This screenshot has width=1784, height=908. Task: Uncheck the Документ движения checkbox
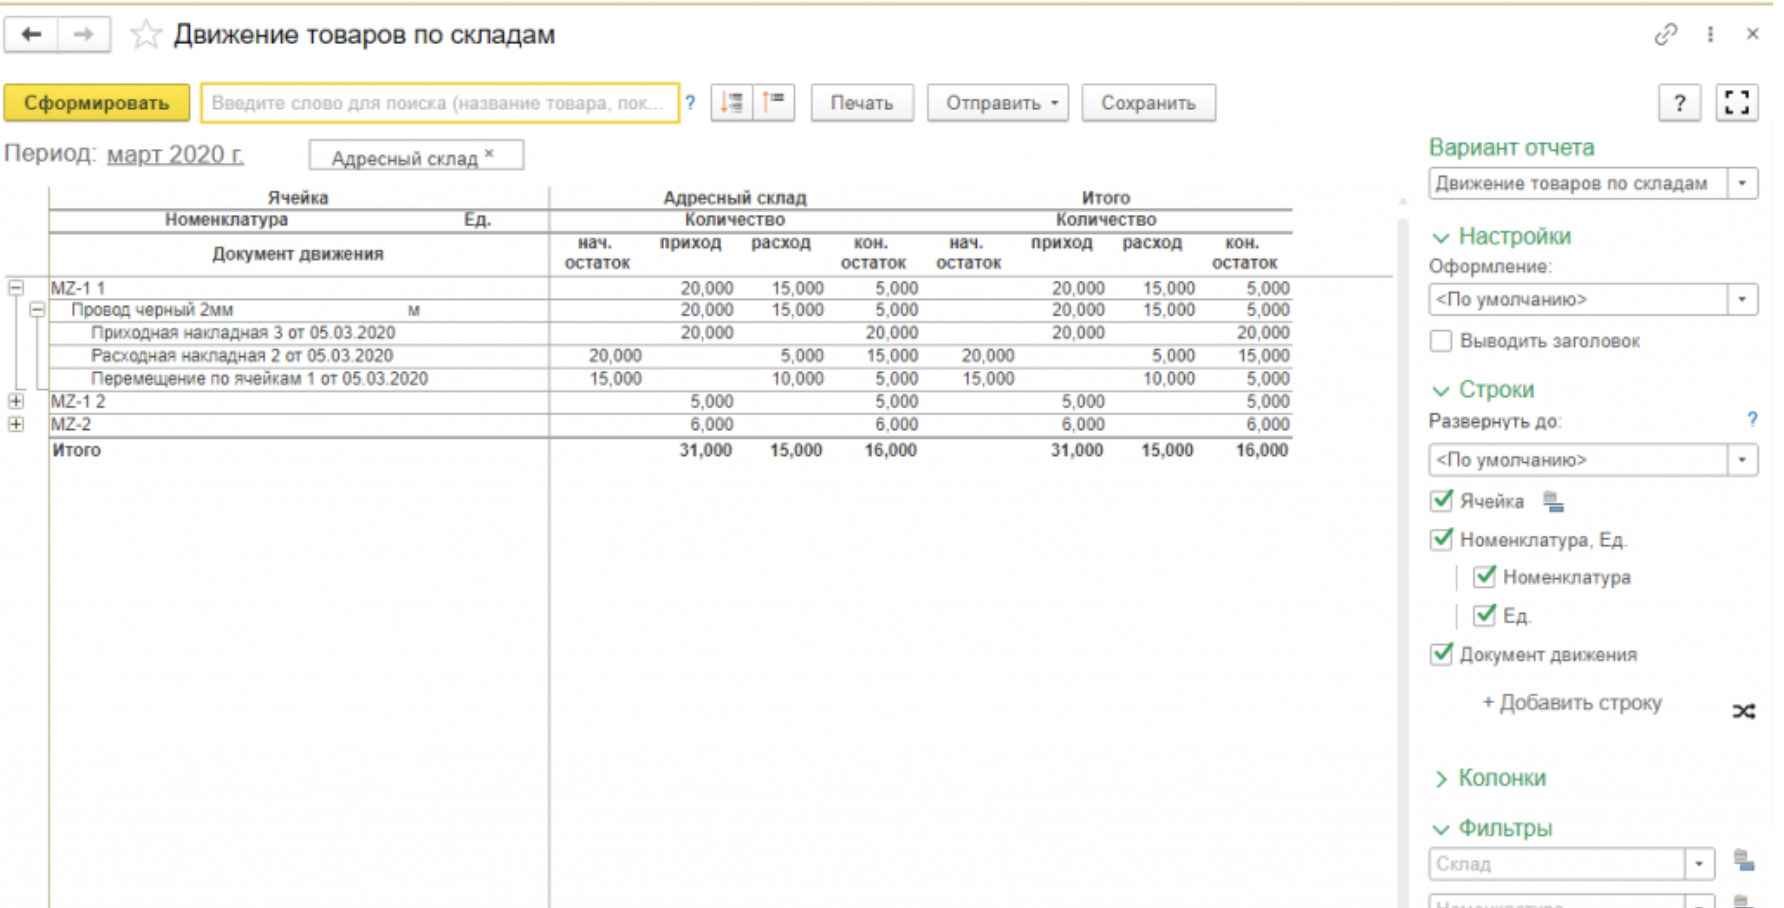[x=1441, y=654]
